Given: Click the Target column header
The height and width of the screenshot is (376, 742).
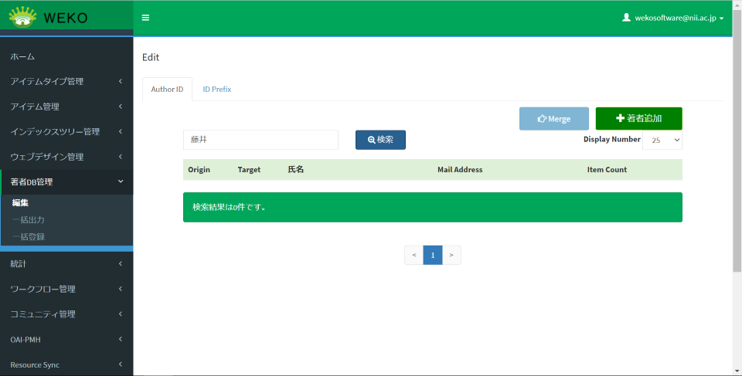Looking at the screenshot, I should (x=249, y=169).
